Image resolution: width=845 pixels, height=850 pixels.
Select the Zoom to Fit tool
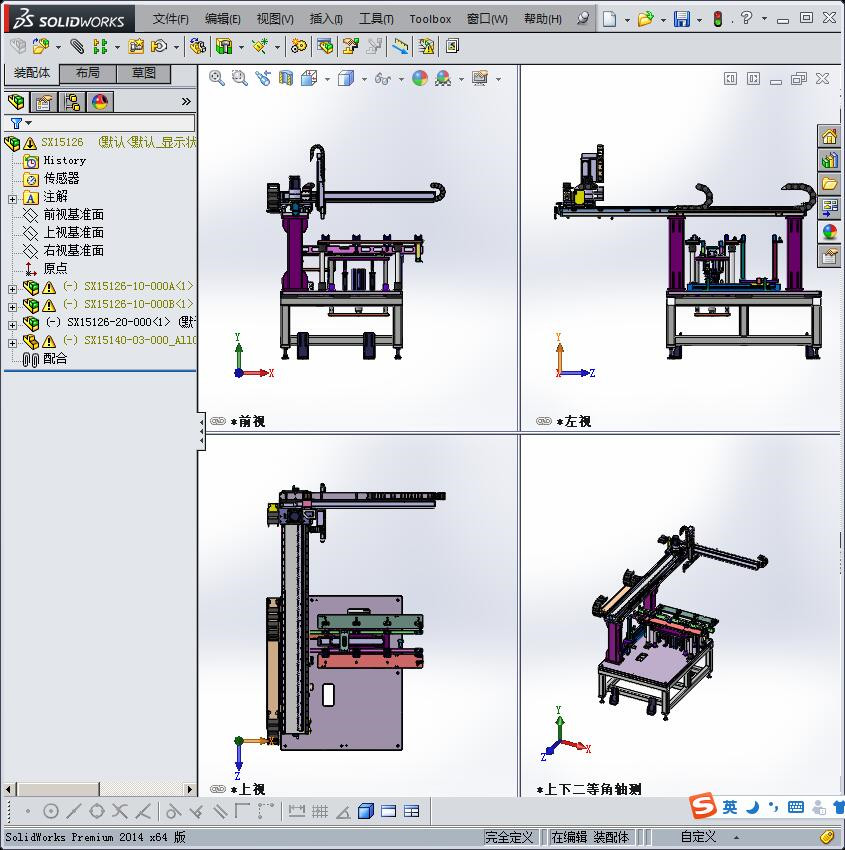pyautogui.click(x=215, y=77)
